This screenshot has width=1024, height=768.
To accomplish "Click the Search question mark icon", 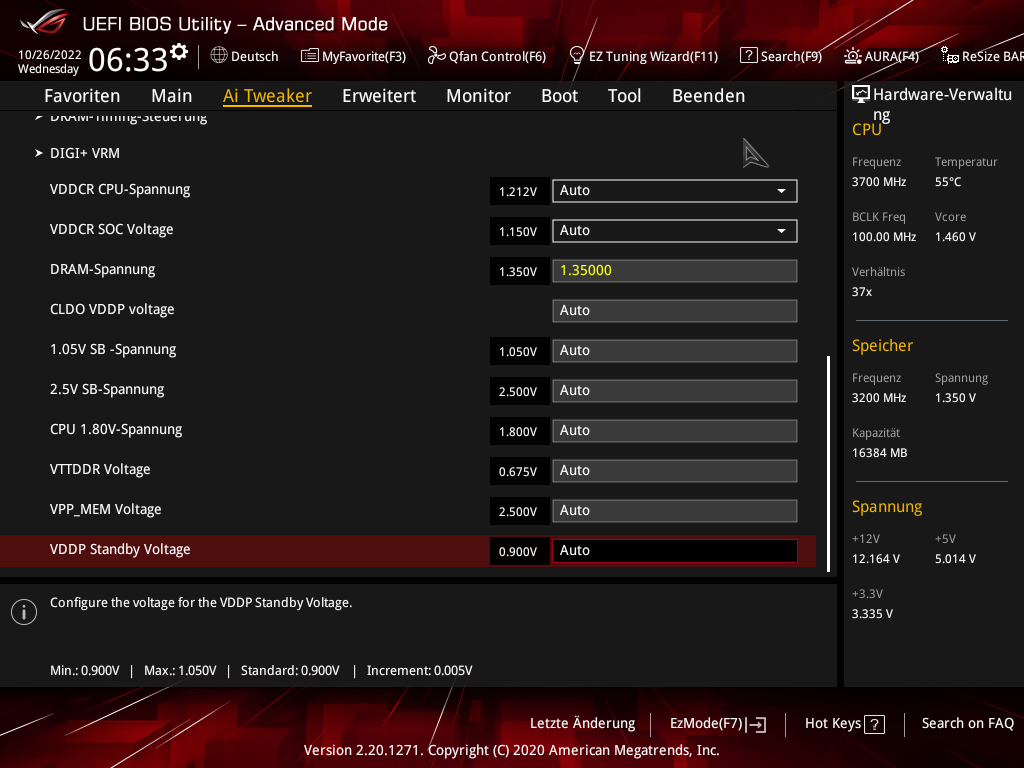I will pyautogui.click(x=748, y=56).
